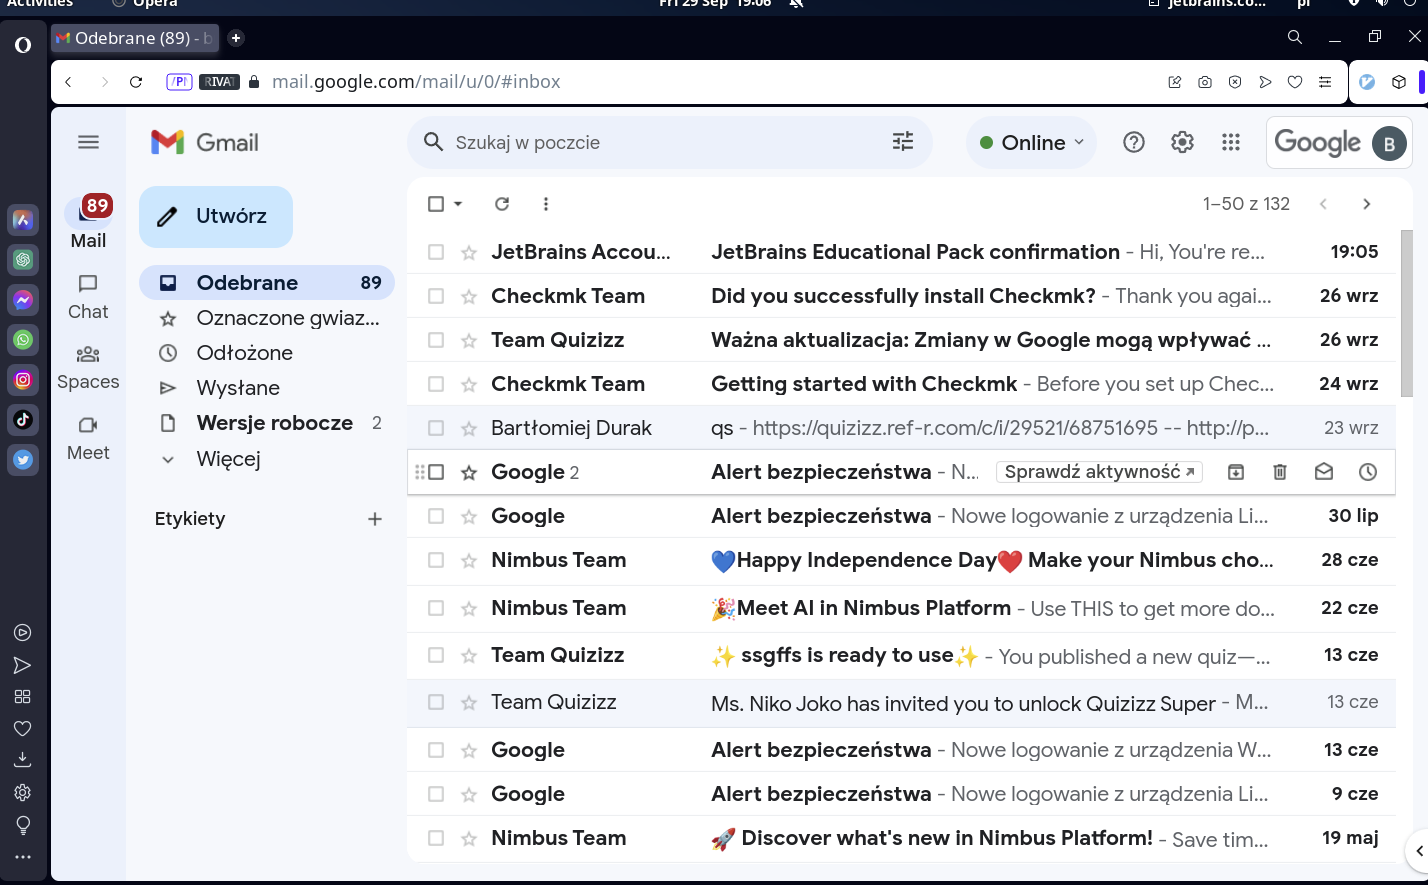Click Utwórz to compose email
1428x885 pixels.
[216, 216]
